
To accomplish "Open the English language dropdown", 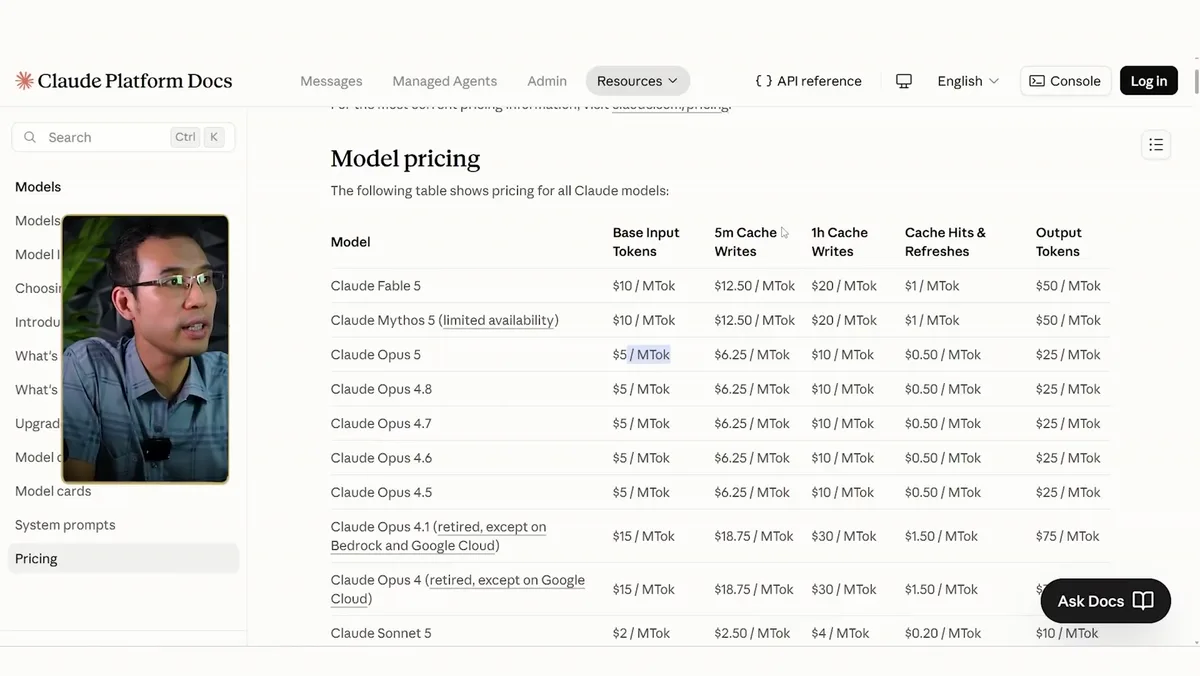I will [x=968, y=81].
